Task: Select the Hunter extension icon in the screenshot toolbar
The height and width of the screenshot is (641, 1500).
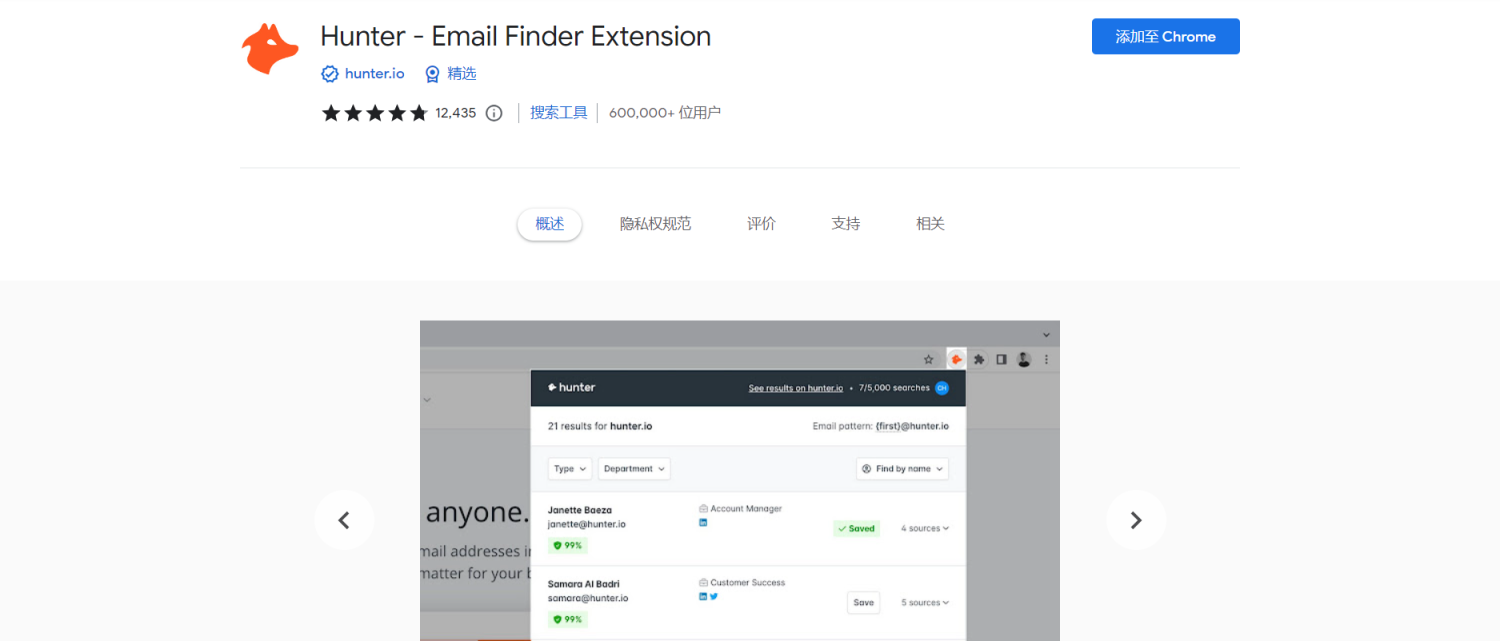Action: coord(956,358)
